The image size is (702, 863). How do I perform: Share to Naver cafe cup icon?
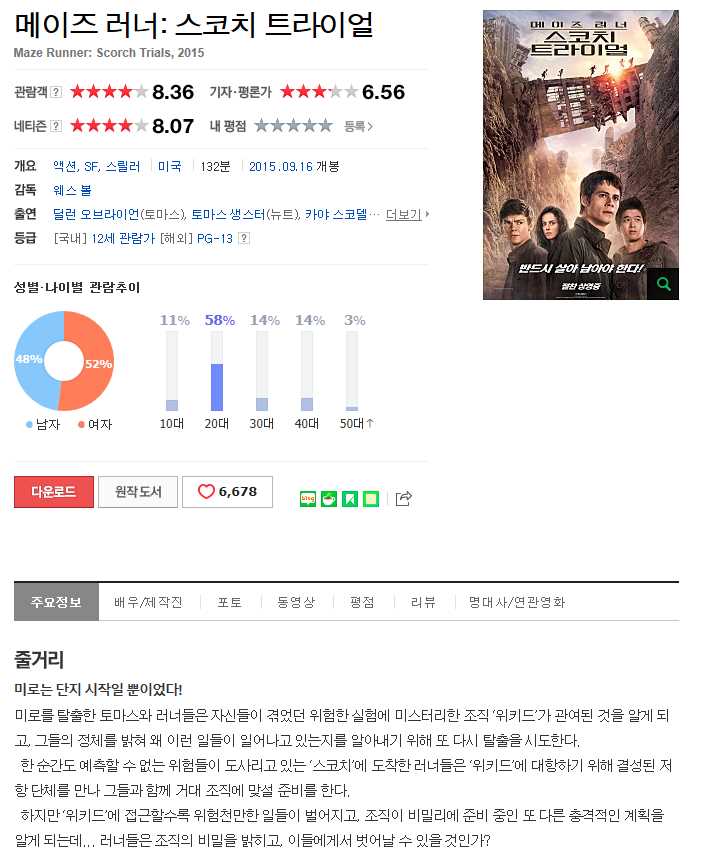(329, 499)
